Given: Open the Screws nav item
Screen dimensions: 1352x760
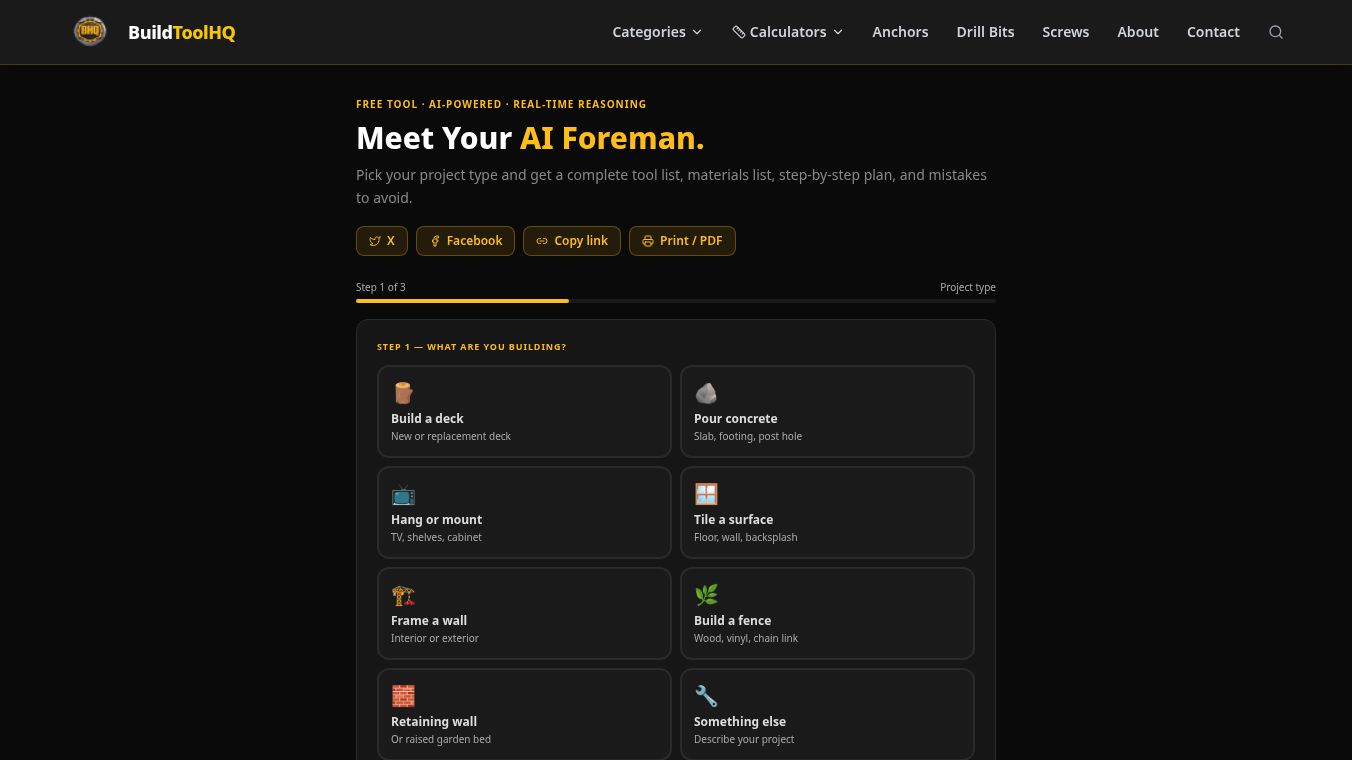Looking at the screenshot, I should [x=1066, y=32].
